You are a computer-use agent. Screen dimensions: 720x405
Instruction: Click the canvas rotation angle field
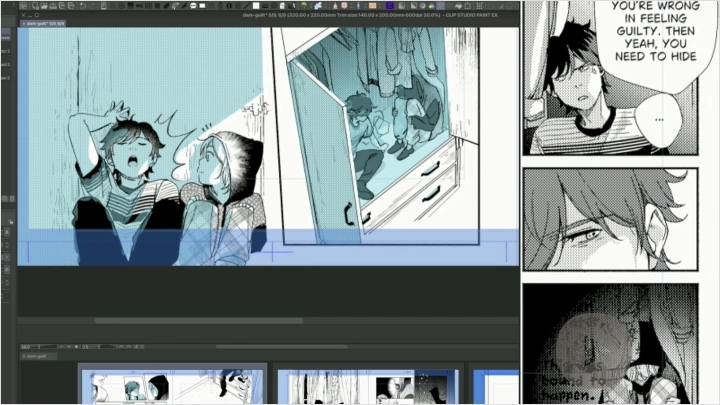tap(85, 347)
